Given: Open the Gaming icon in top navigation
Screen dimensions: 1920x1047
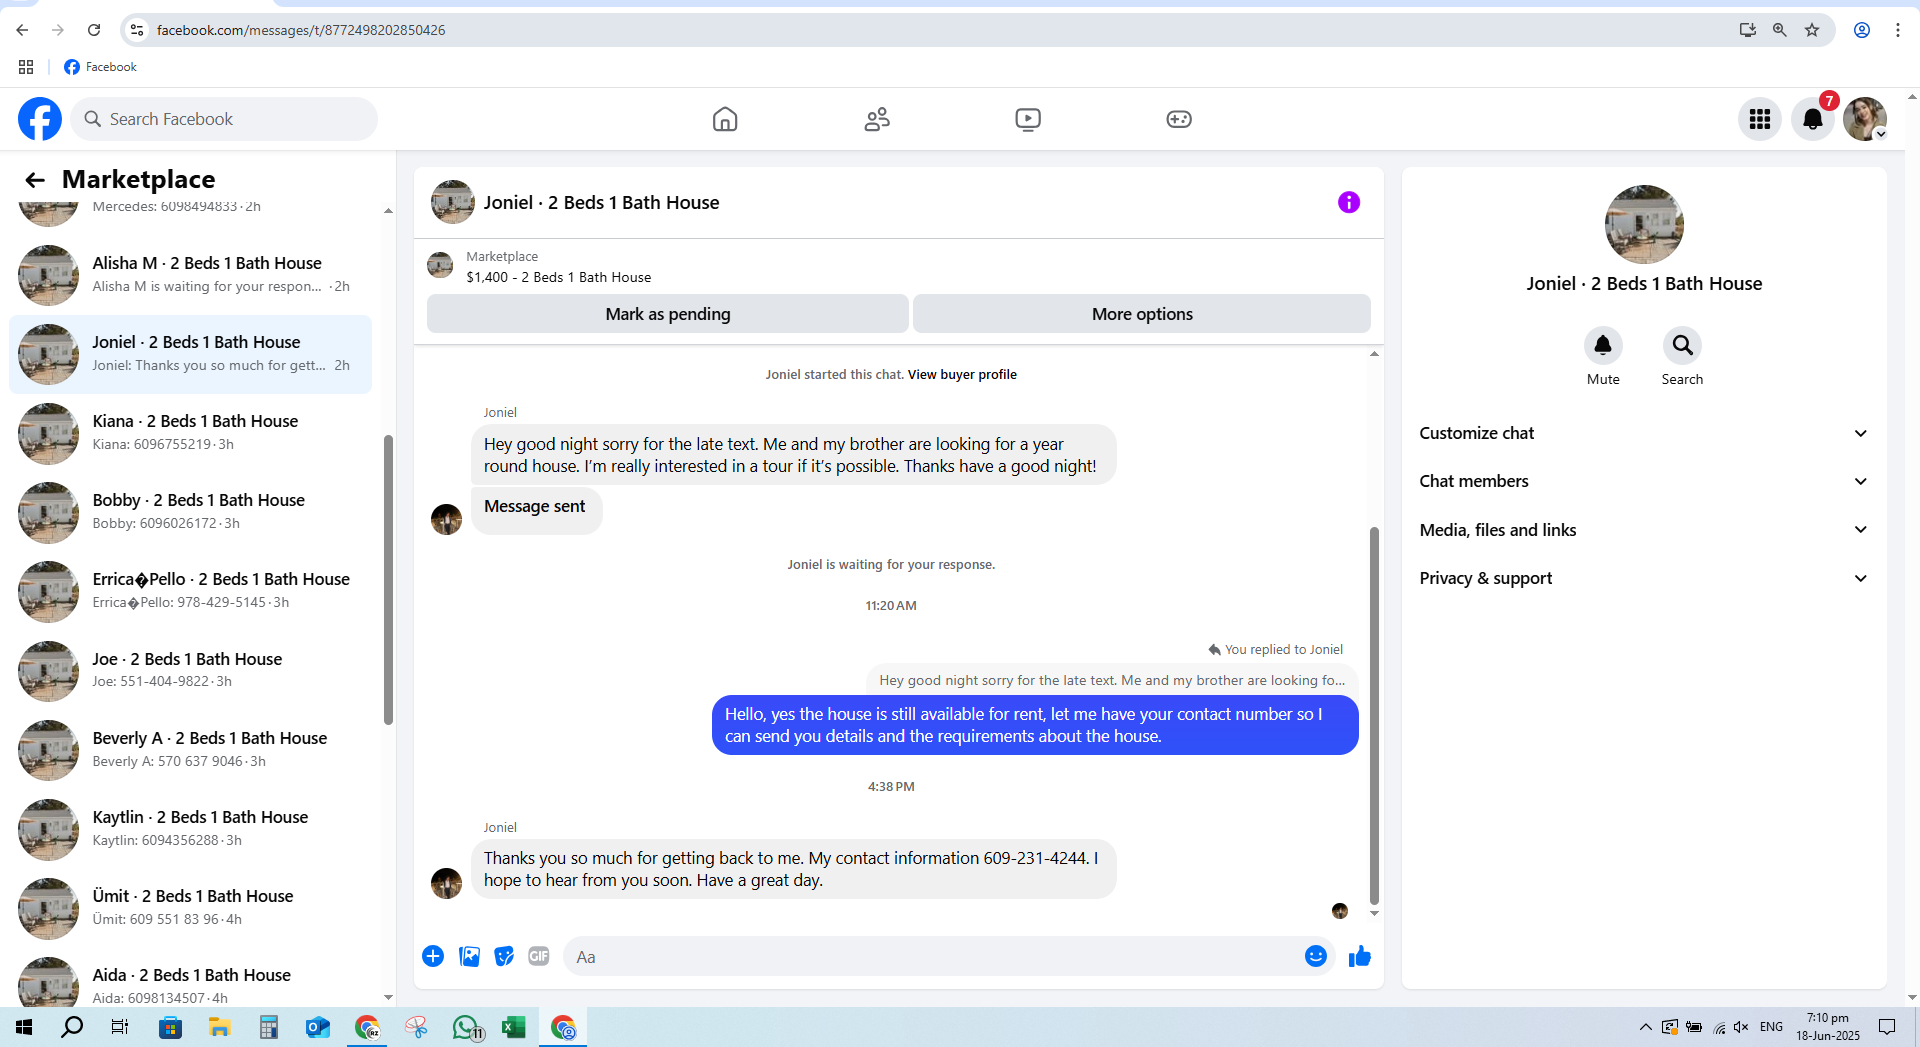Looking at the screenshot, I should tap(1179, 119).
